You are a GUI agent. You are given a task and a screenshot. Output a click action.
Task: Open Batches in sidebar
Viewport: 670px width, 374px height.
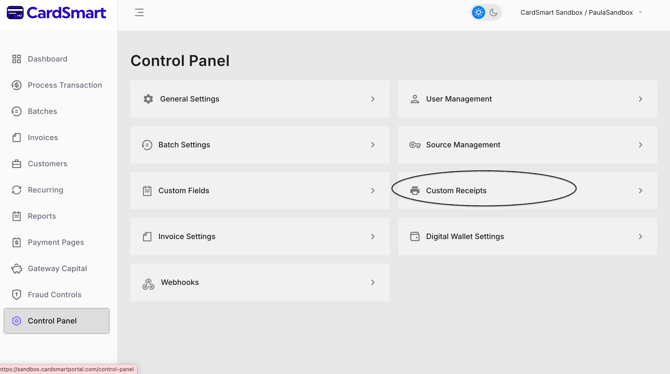click(42, 111)
